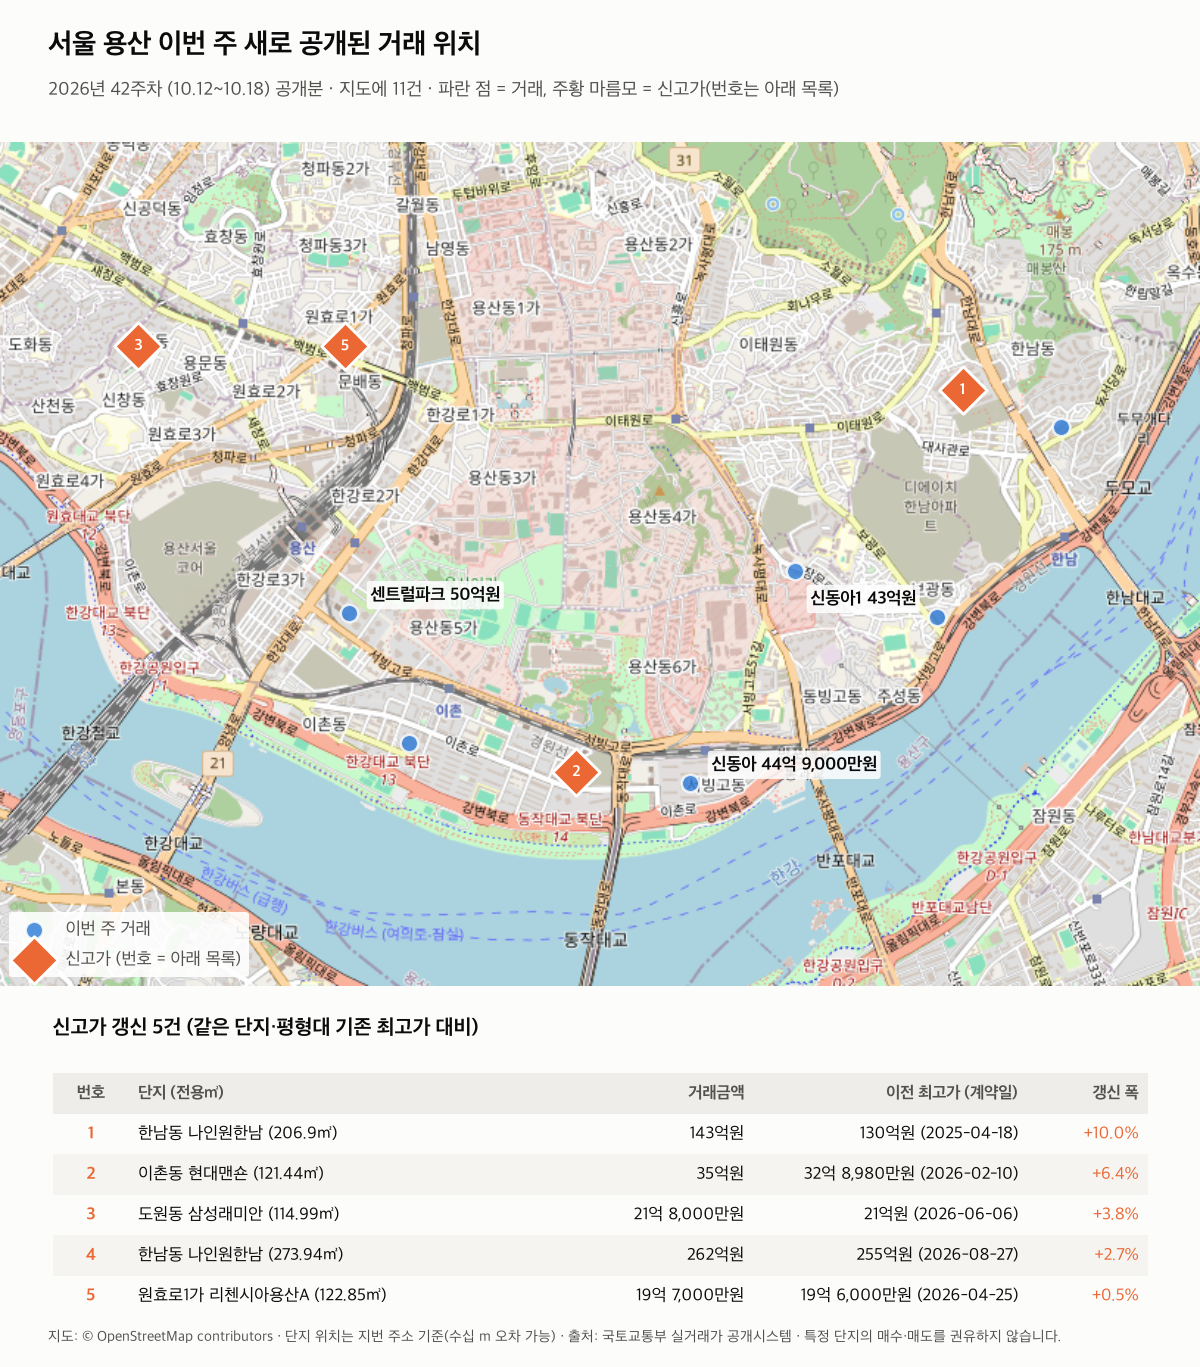Click orange diamond icon in the legend

point(34,958)
